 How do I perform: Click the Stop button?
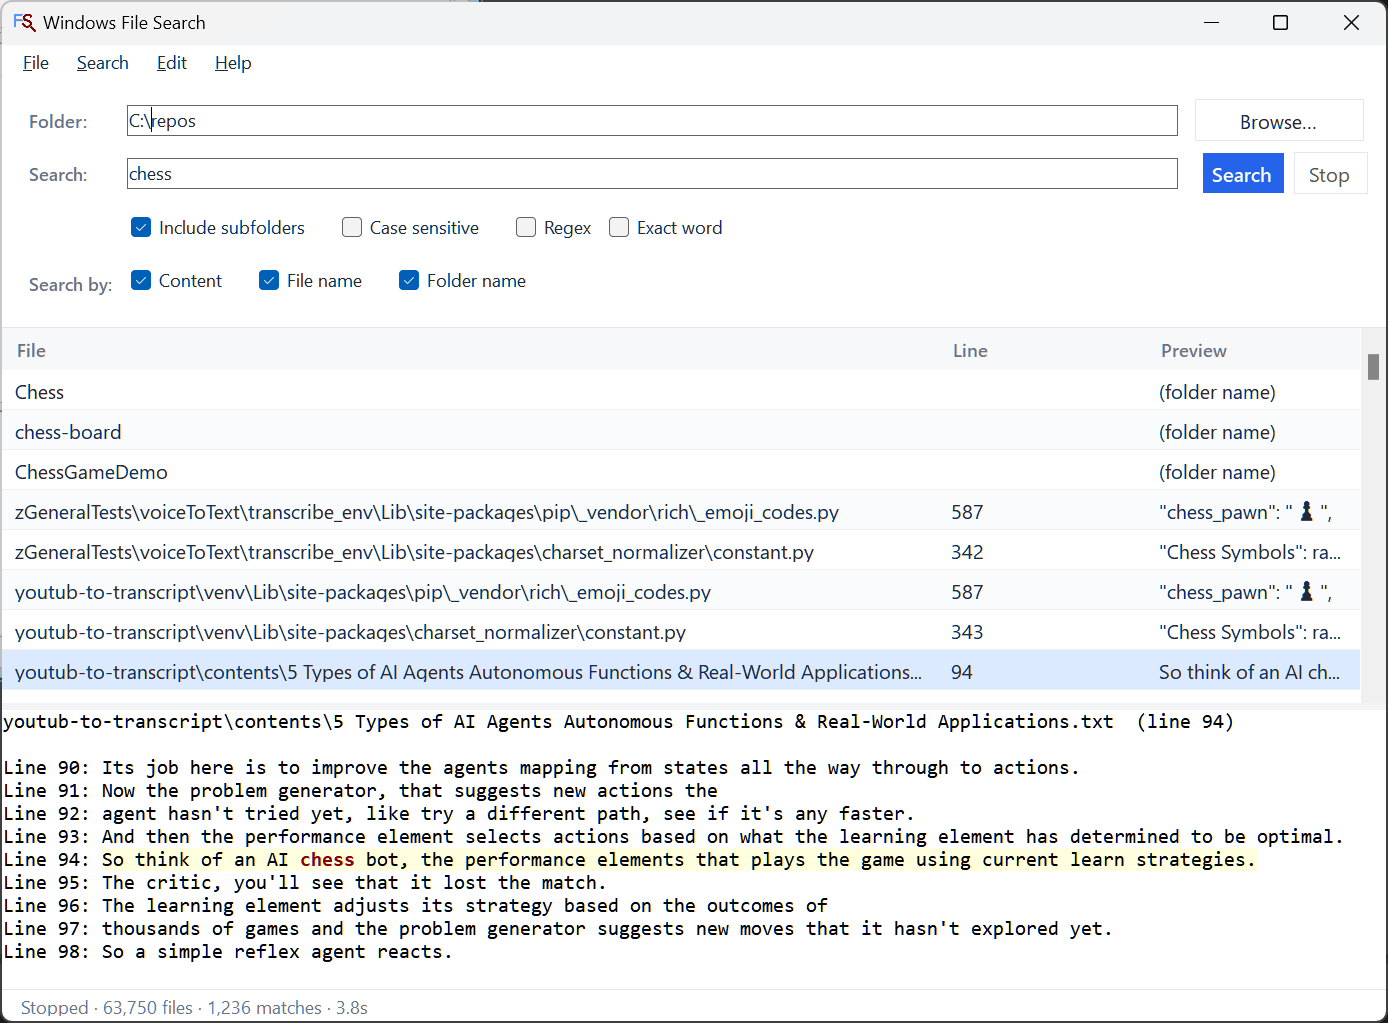pyautogui.click(x=1330, y=174)
